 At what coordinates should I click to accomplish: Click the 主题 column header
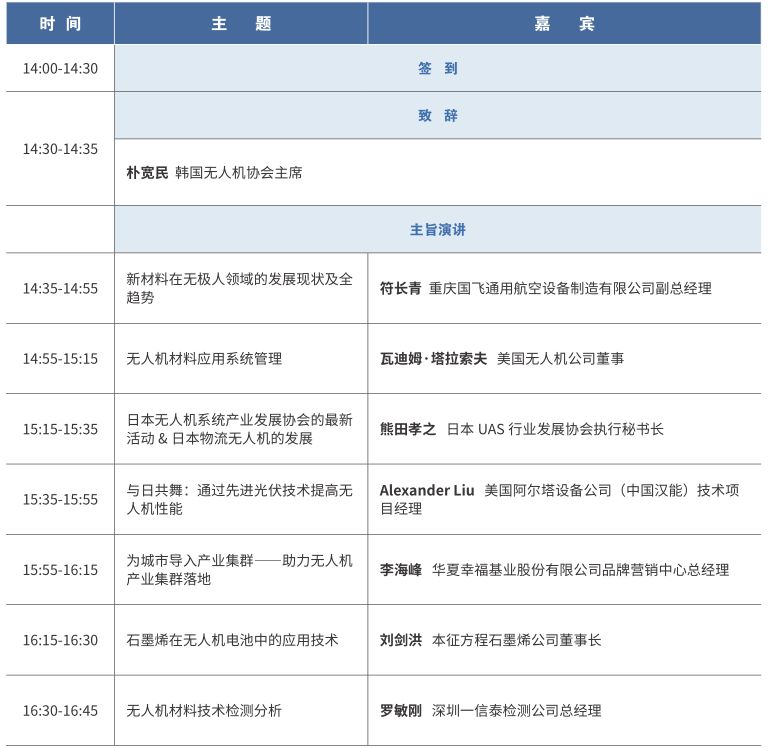[241, 24]
